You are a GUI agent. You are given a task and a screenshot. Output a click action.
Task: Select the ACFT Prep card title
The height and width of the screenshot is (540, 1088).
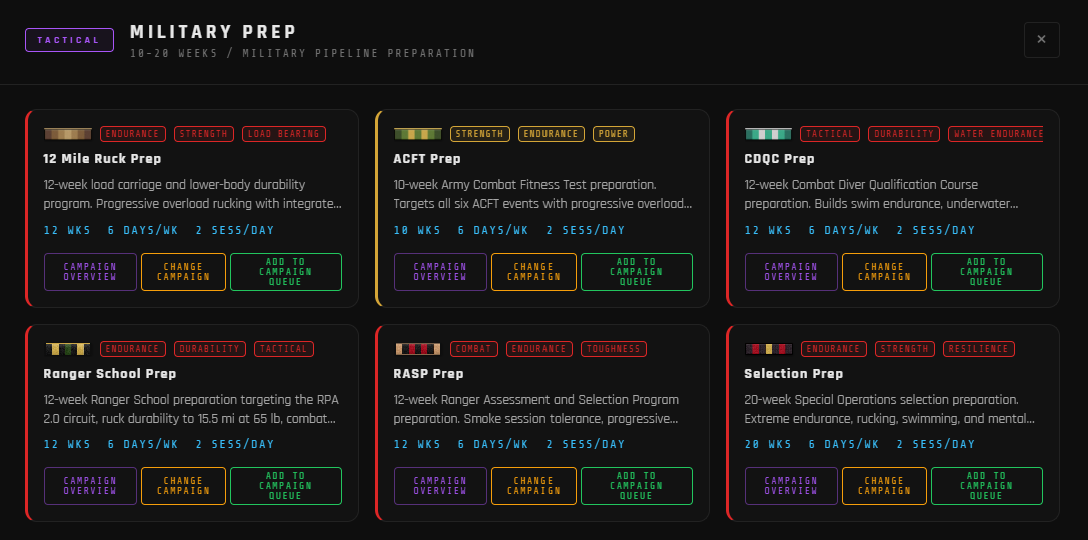pyautogui.click(x=427, y=159)
